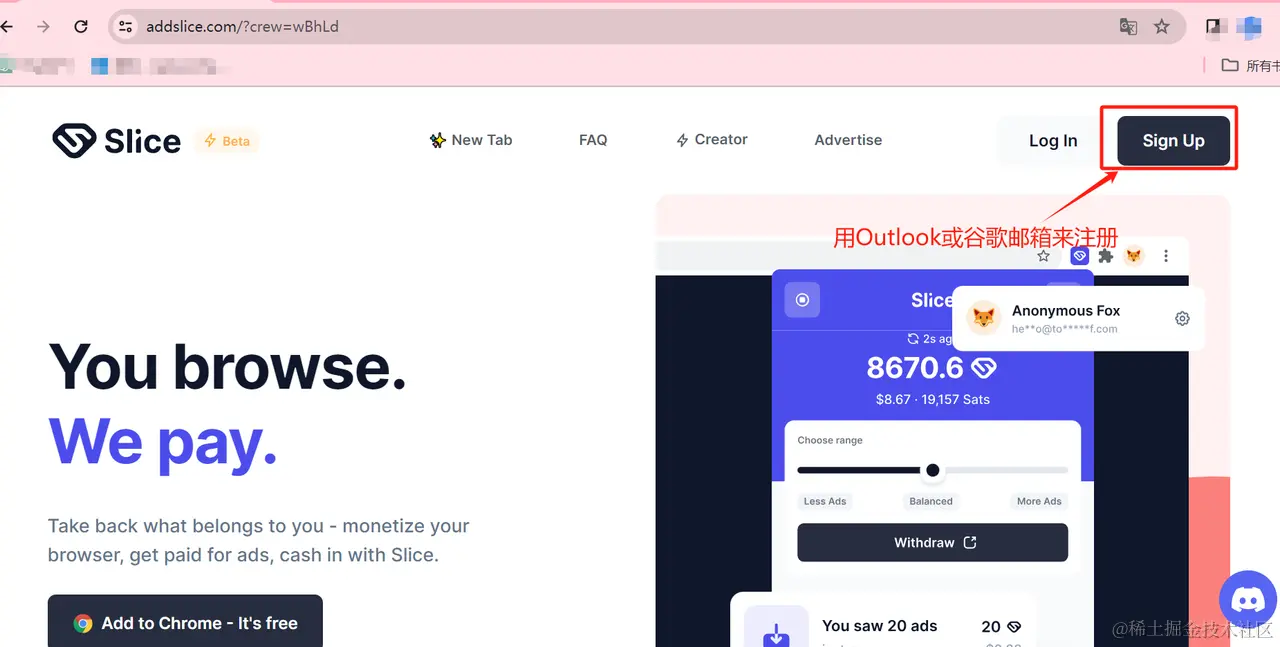Click the $8.67 · 19,157 Sats text

[x=932, y=399]
